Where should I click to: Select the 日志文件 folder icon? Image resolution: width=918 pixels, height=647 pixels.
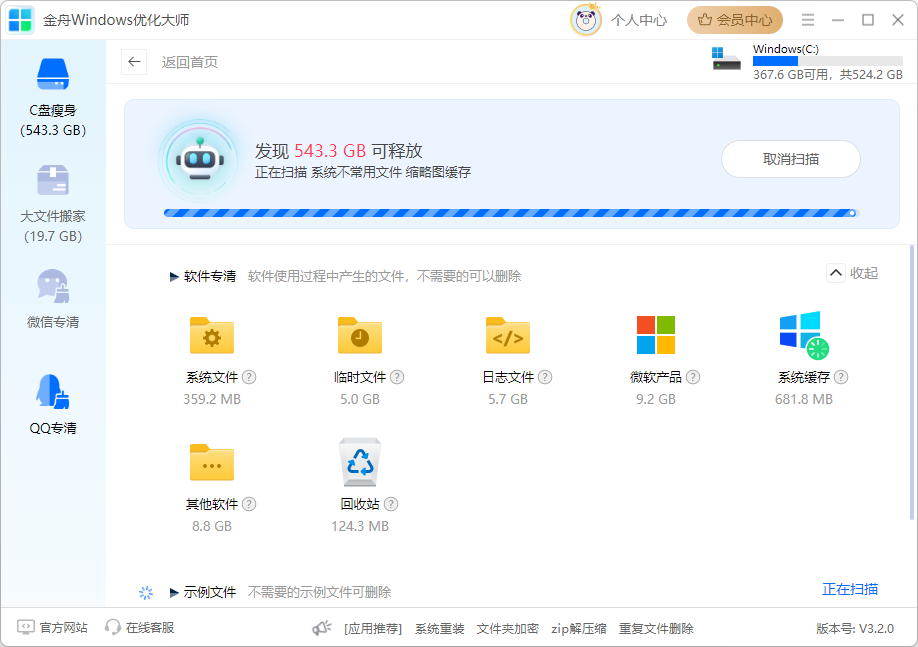(508, 335)
